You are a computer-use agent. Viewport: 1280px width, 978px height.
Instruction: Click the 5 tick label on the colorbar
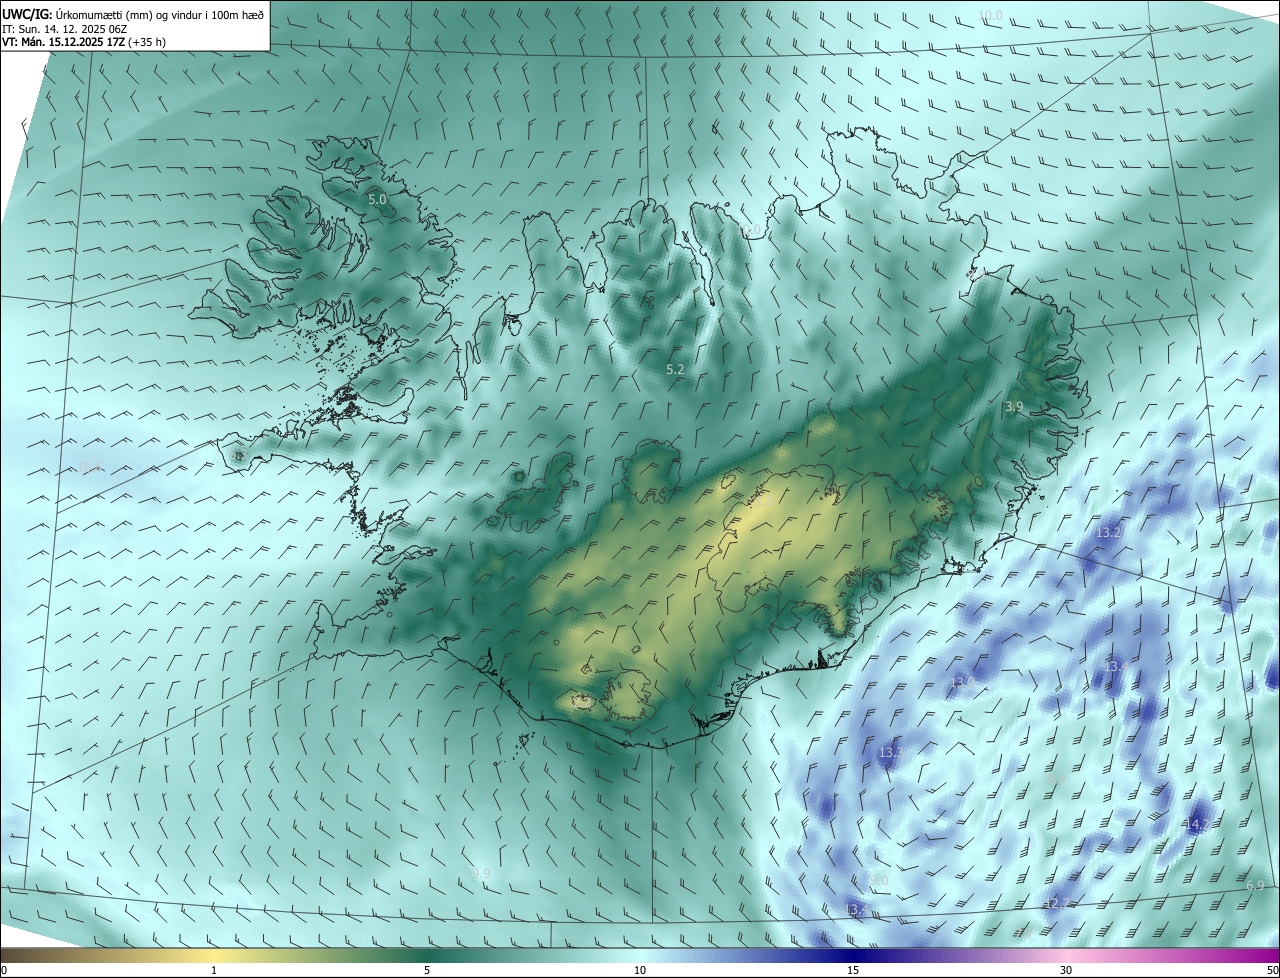click(427, 970)
